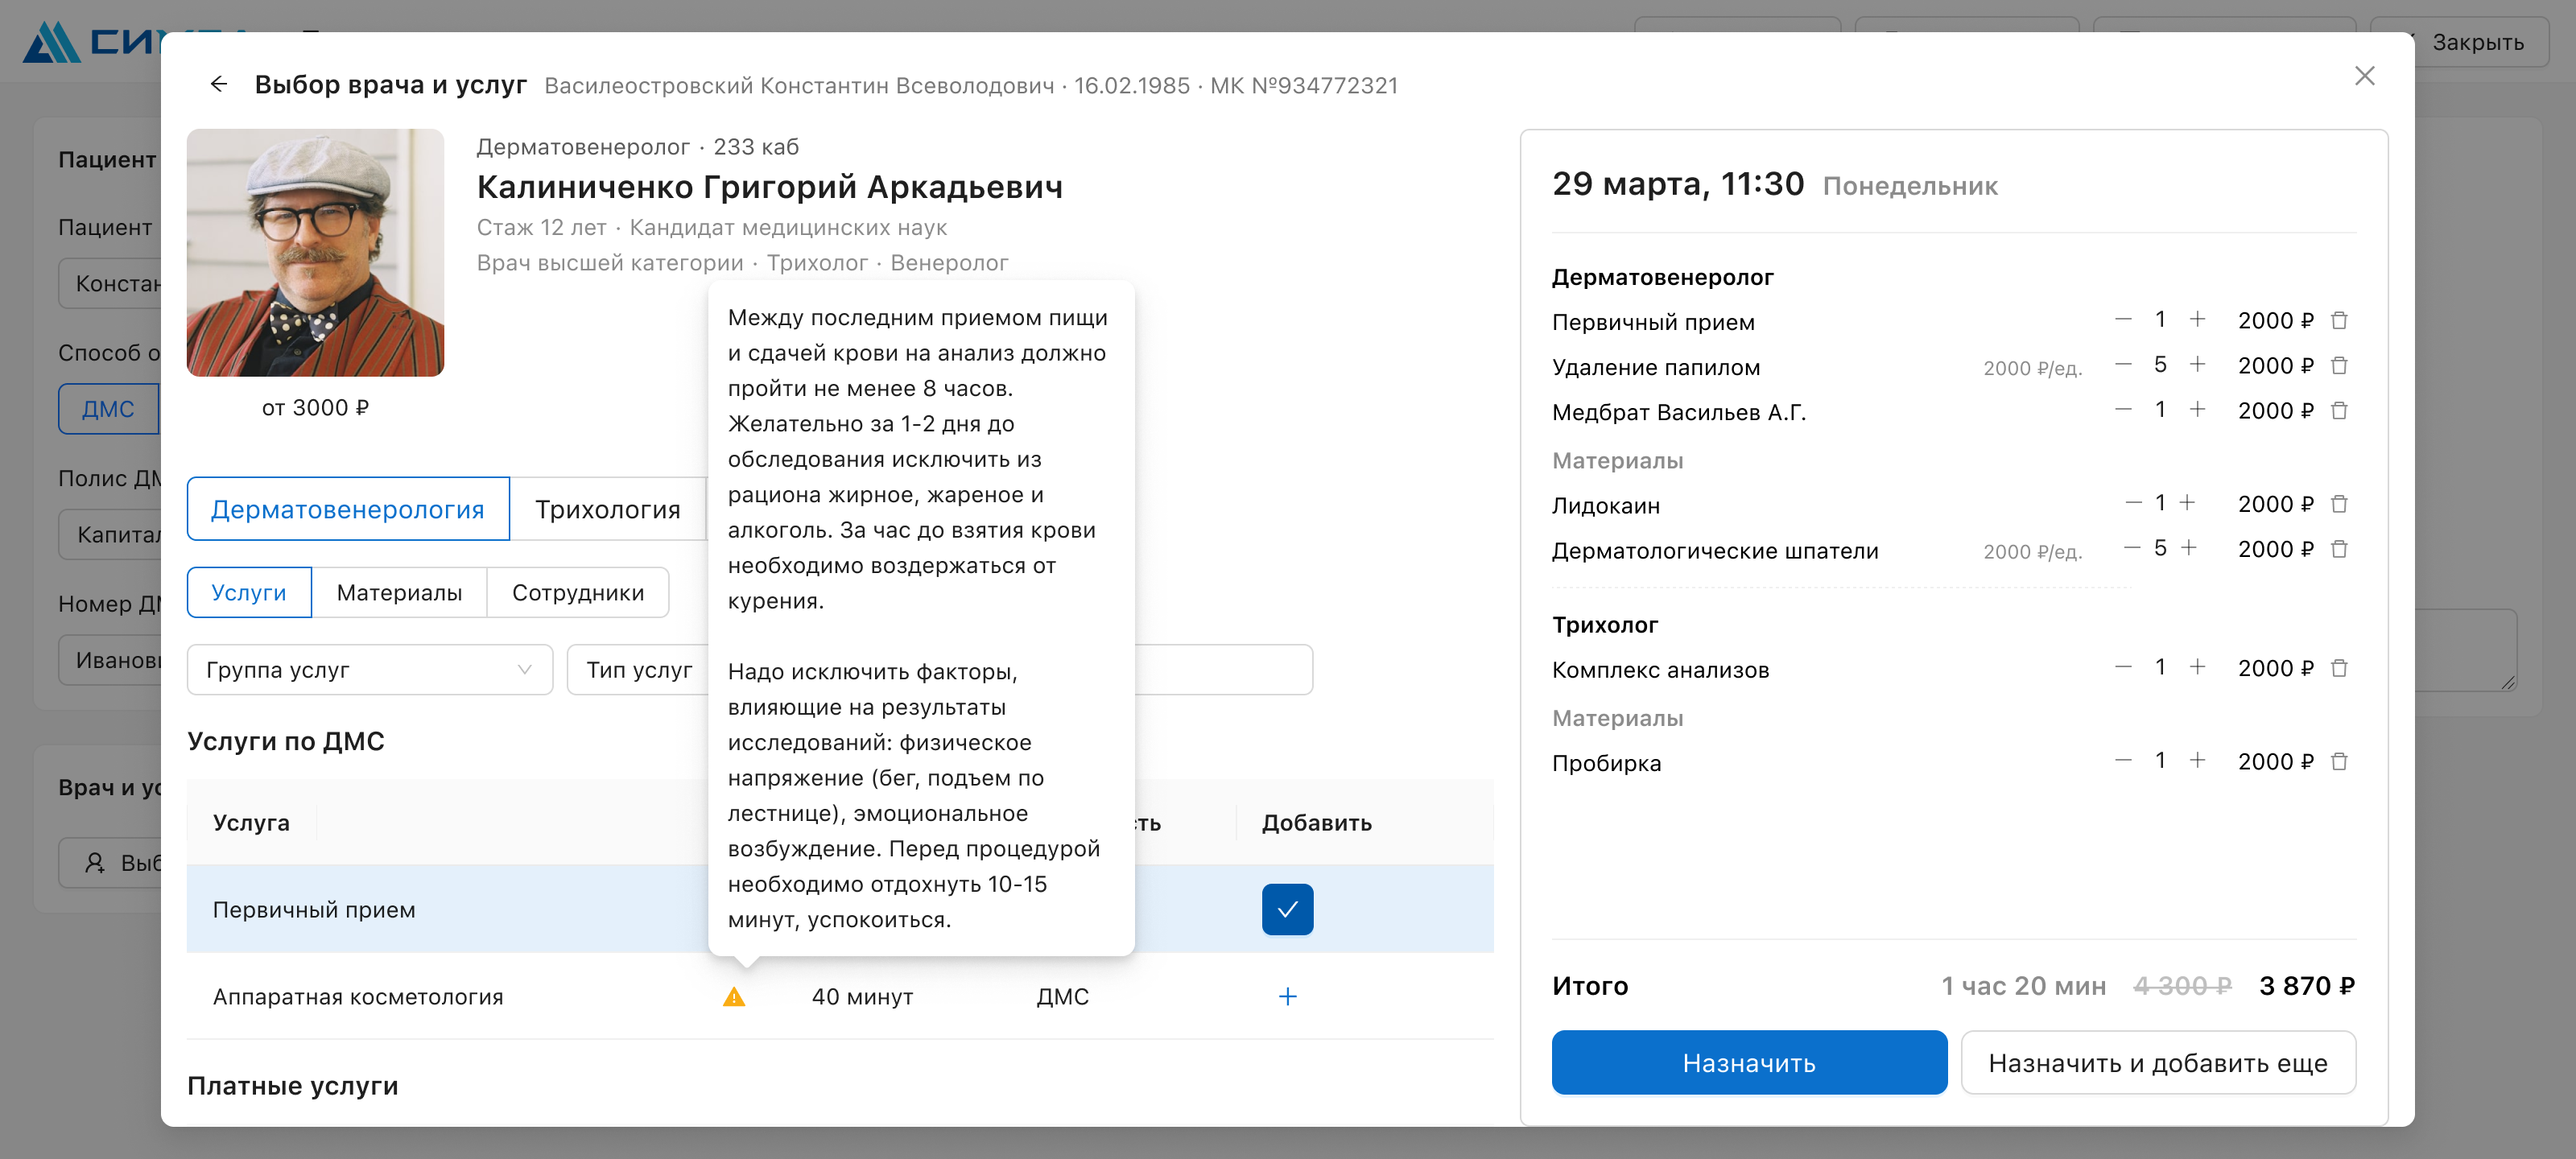
Task: Delete Лидокаин material via trash icon
Action: pos(2339,503)
